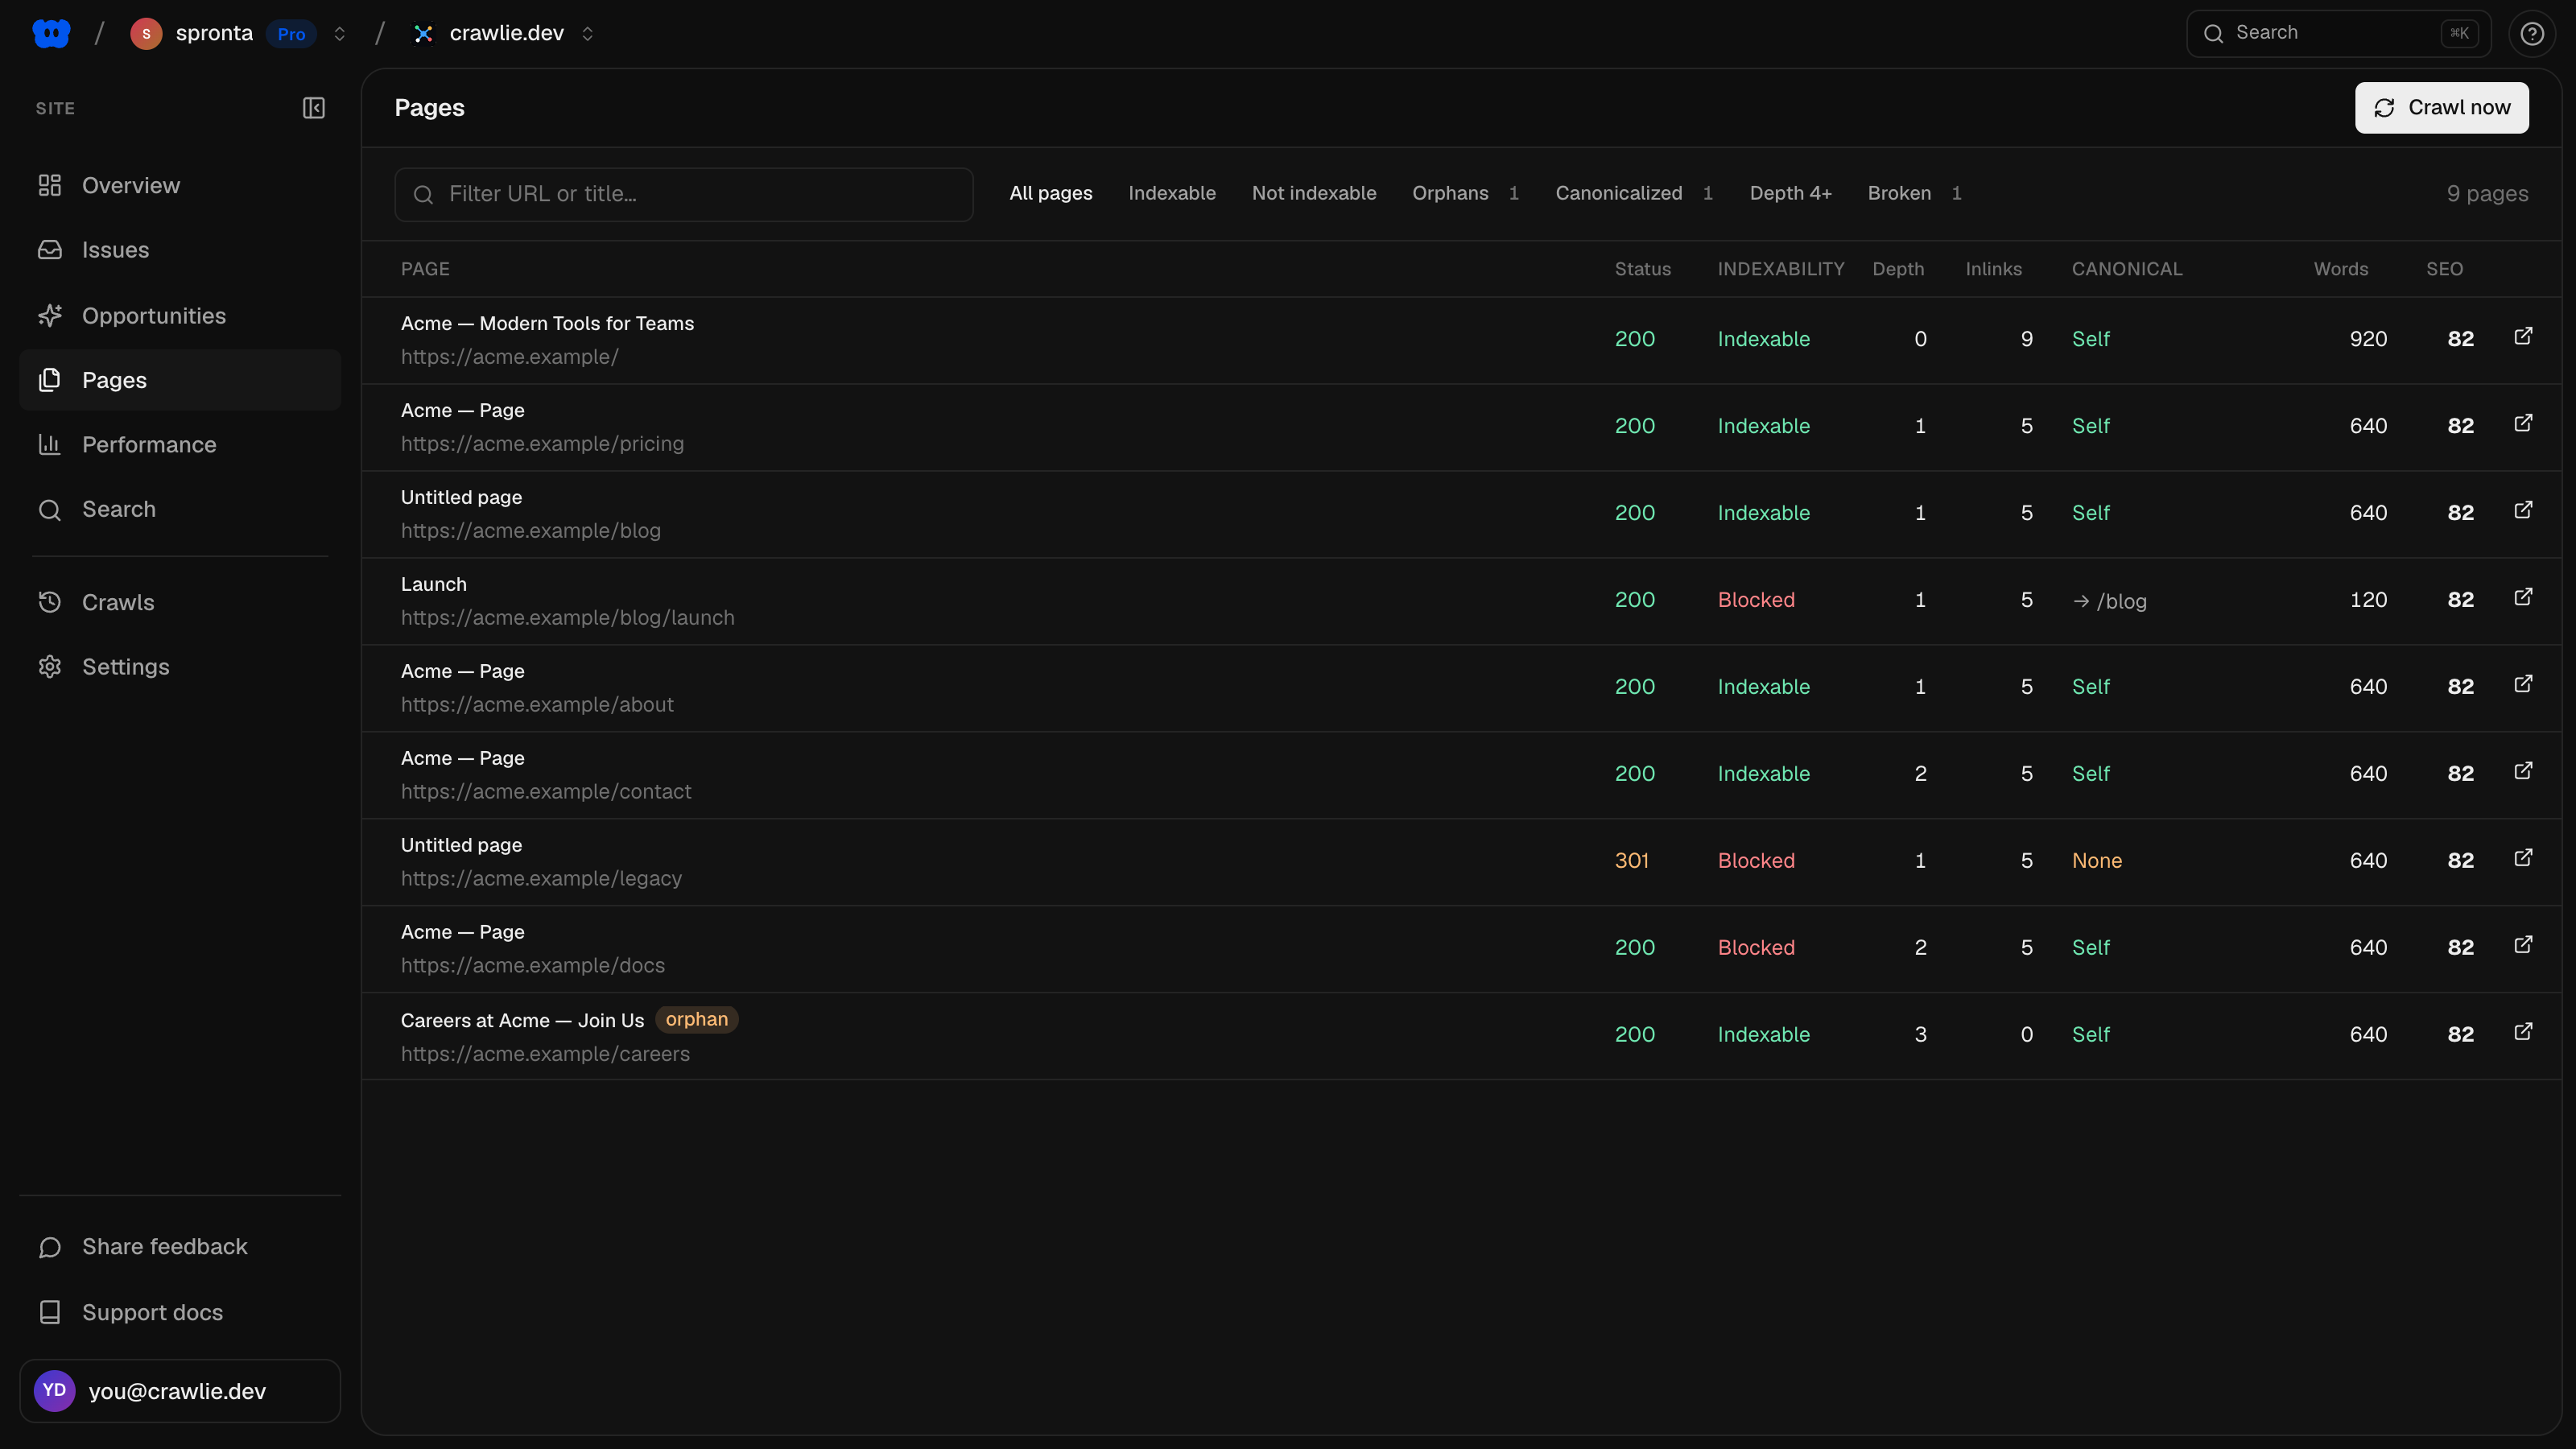2576x1449 pixels.
Task: Go to Overview in sidebar
Action: [180, 185]
